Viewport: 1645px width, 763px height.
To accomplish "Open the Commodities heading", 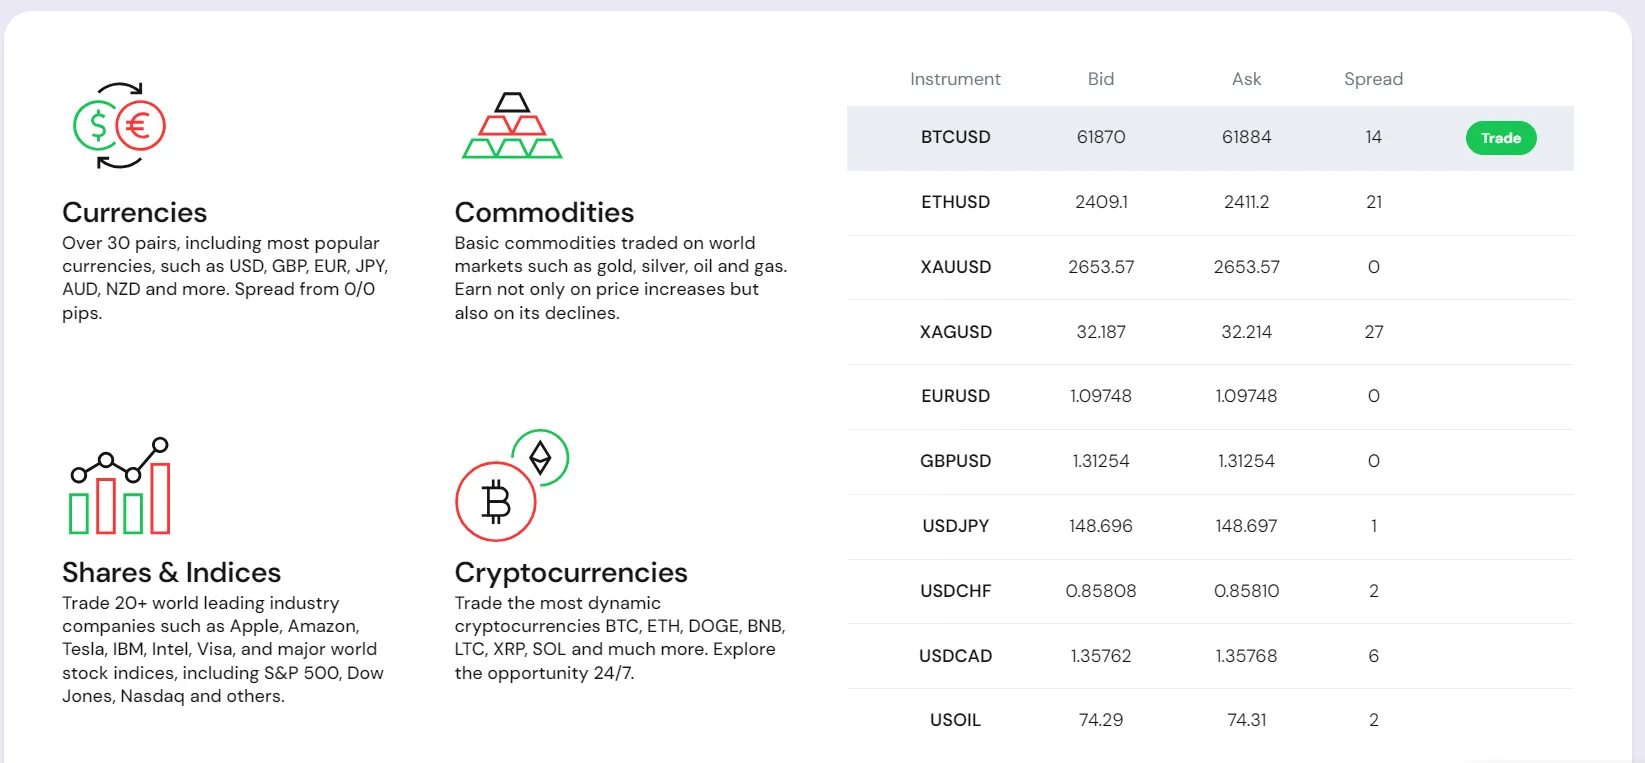I will [544, 212].
